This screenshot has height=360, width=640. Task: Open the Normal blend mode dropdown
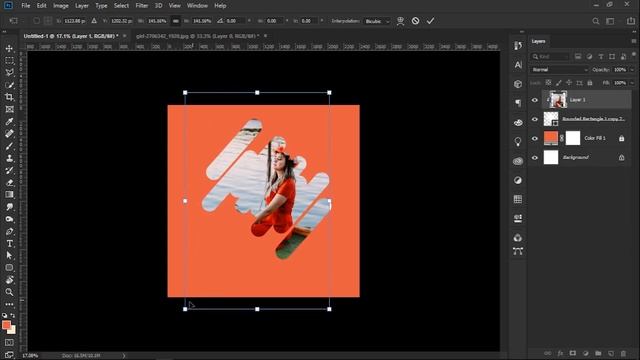pyautogui.click(x=559, y=70)
